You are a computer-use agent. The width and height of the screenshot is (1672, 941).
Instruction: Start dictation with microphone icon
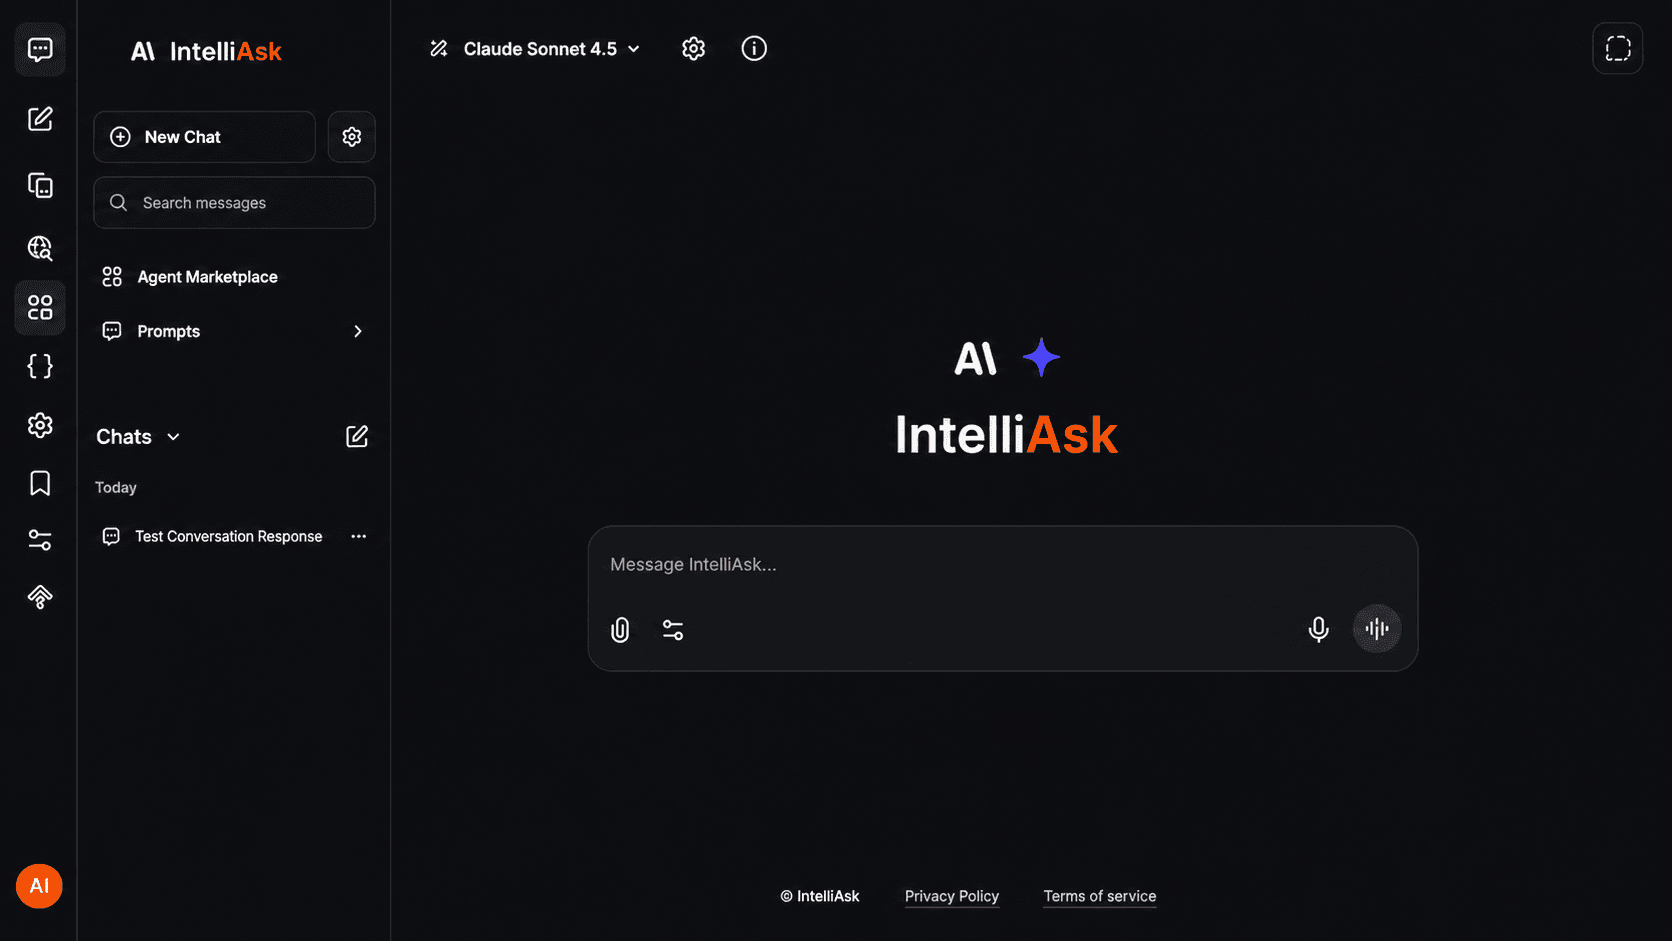[x=1319, y=629]
